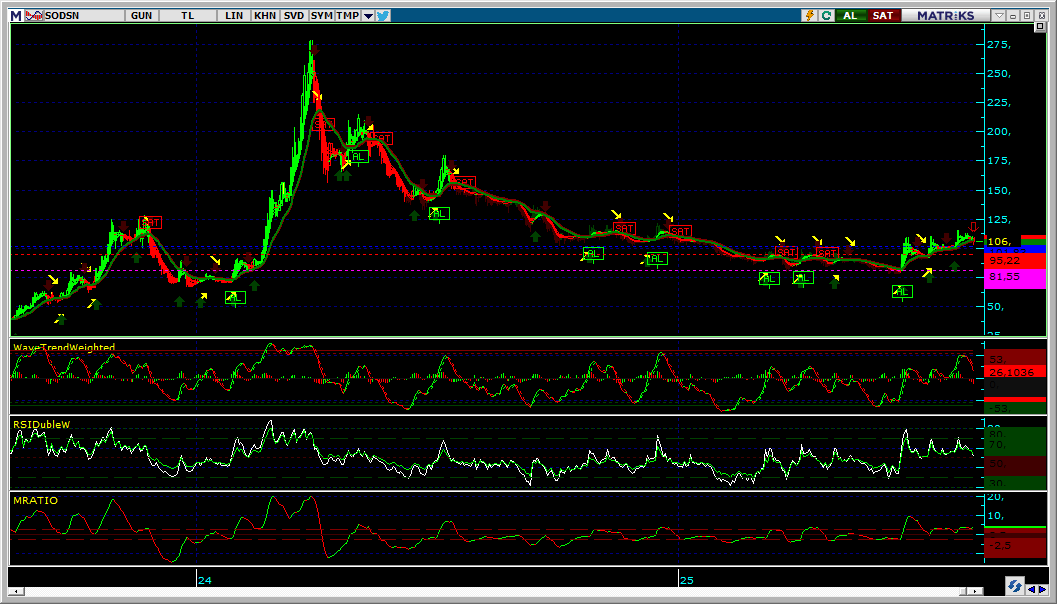Click the small square icon above price axis
The height and width of the screenshot is (604, 1057).
click(x=1039, y=27)
